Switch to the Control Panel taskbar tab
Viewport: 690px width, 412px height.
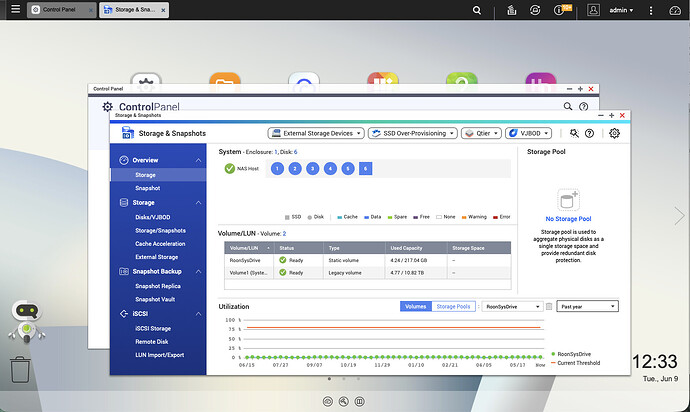tap(61, 10)
